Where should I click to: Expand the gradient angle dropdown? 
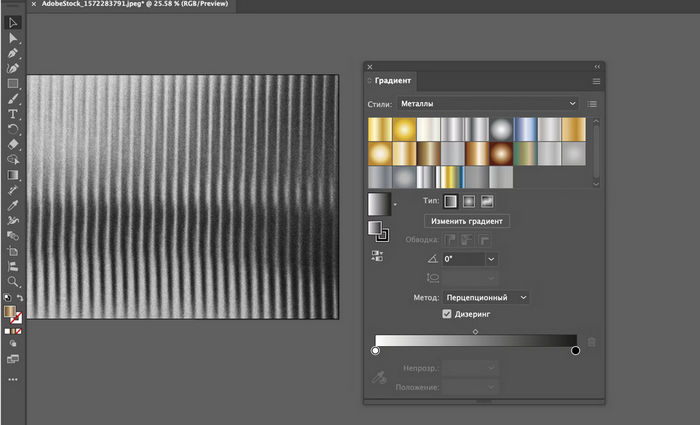click(491, 259)
